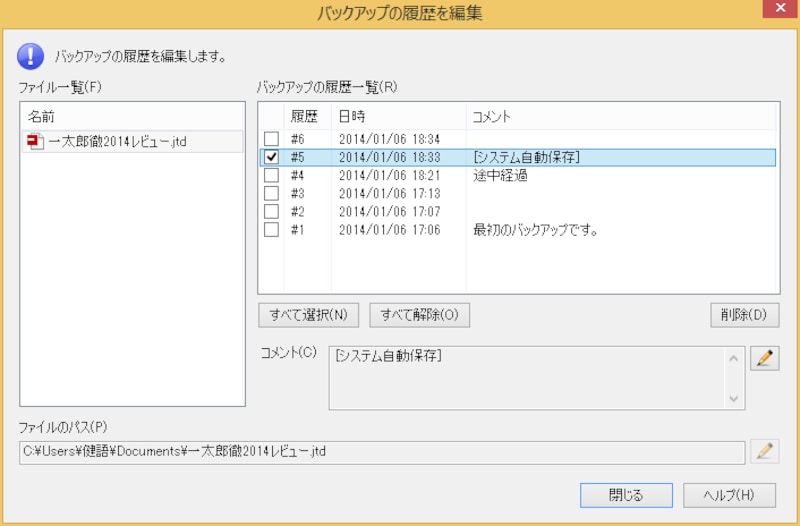Select the 一太郎徹2014レビュー.jtd file icon
Screen dimensions: 800x526
[35, 141]
